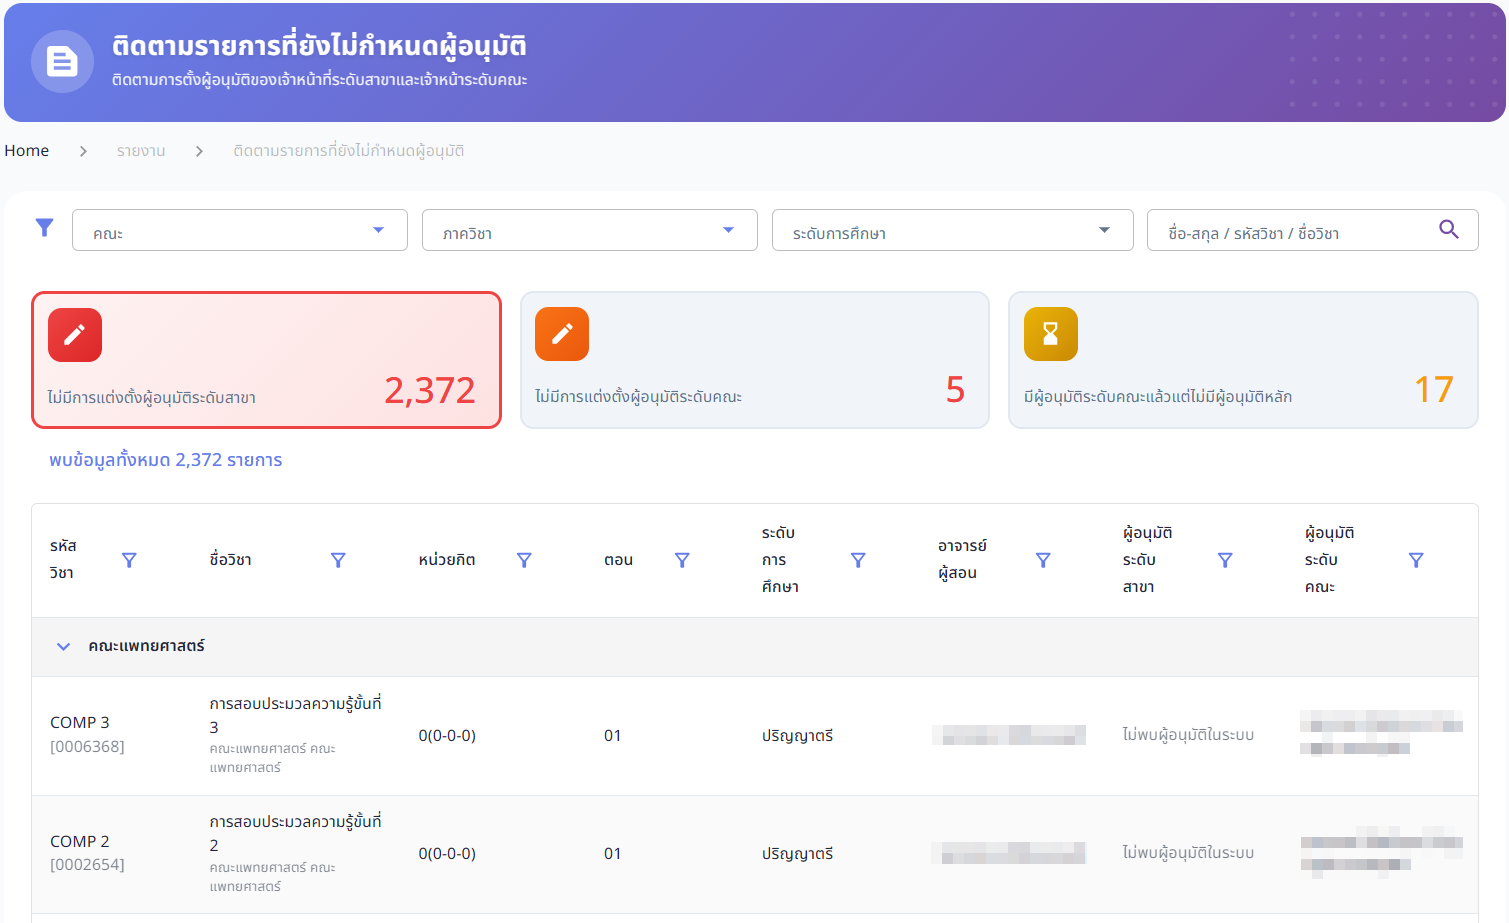The height and width of the screenshot is (923, 1509).
Task: Filter the ชื่อวิชา column
Action: tap(338, 560)
